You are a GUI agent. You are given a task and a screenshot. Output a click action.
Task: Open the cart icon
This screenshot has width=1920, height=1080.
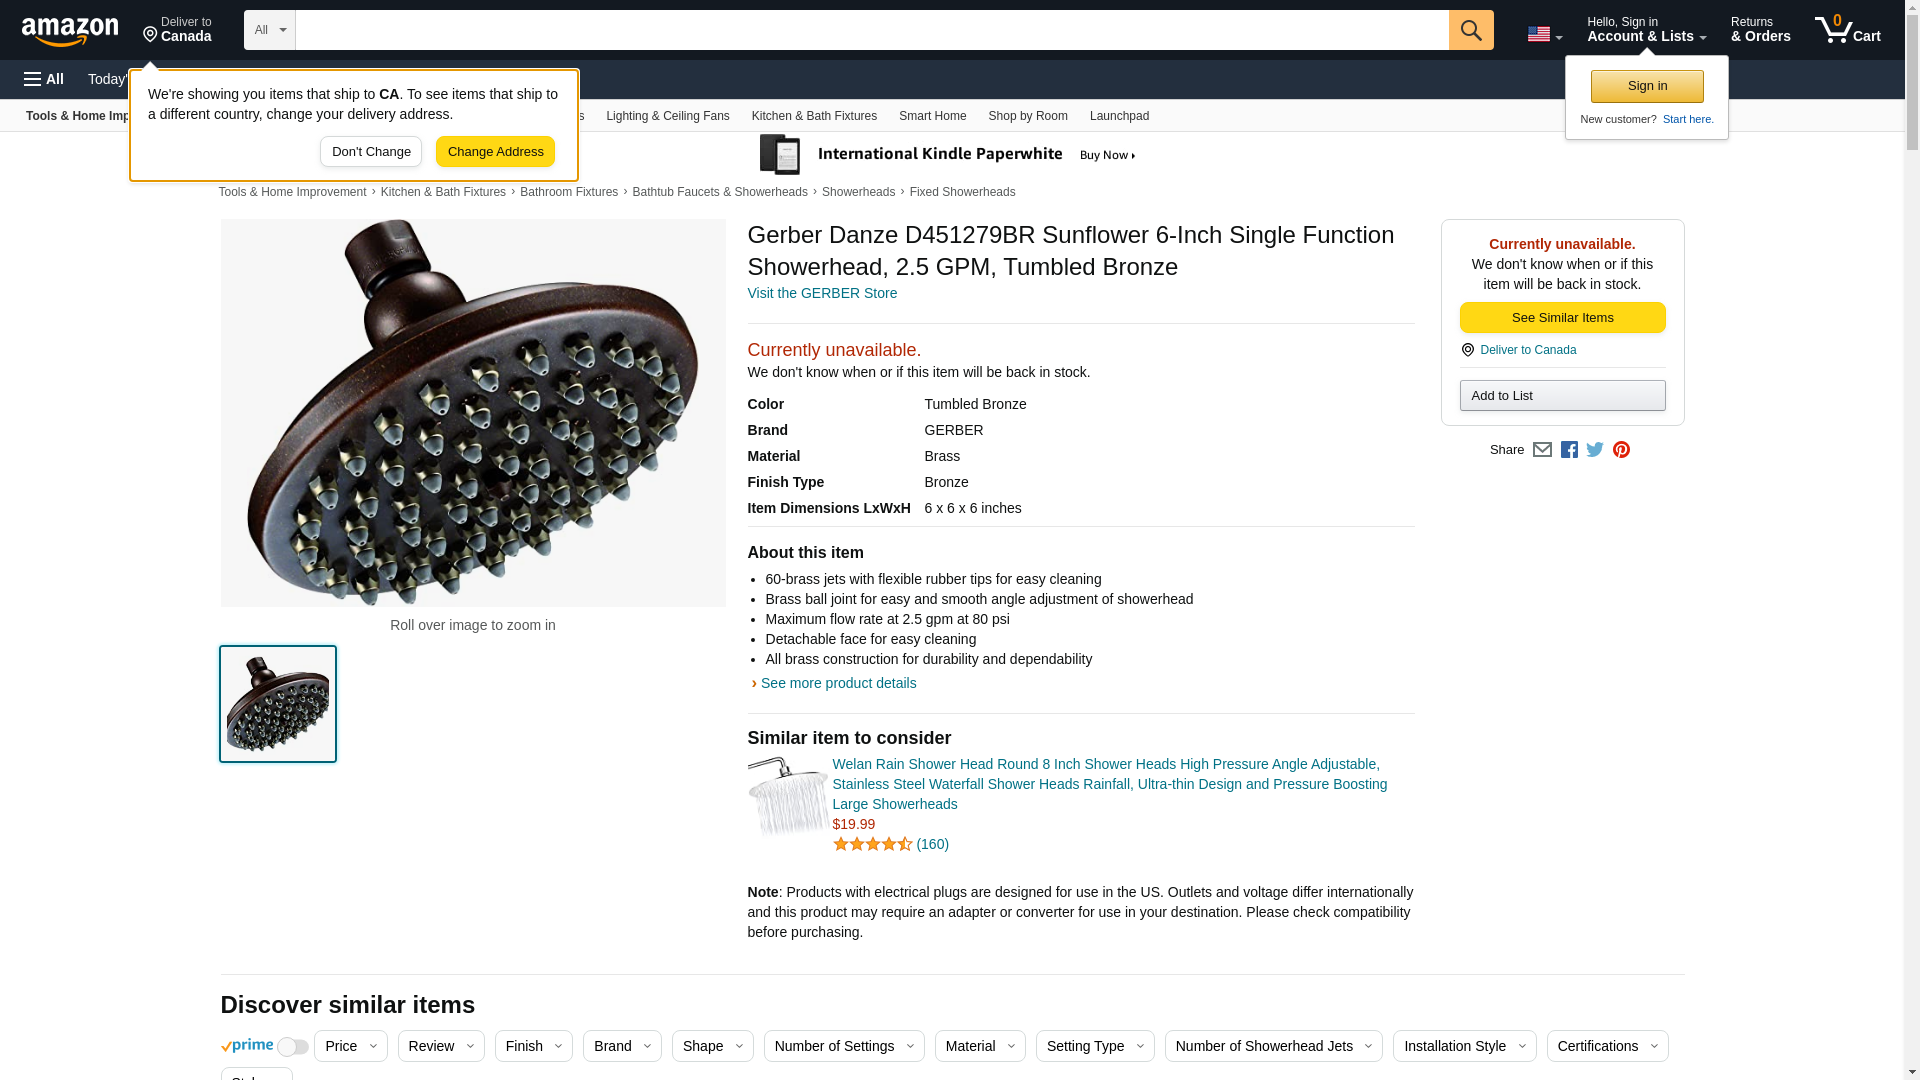pyautogui.click(x=1847, y=30)
